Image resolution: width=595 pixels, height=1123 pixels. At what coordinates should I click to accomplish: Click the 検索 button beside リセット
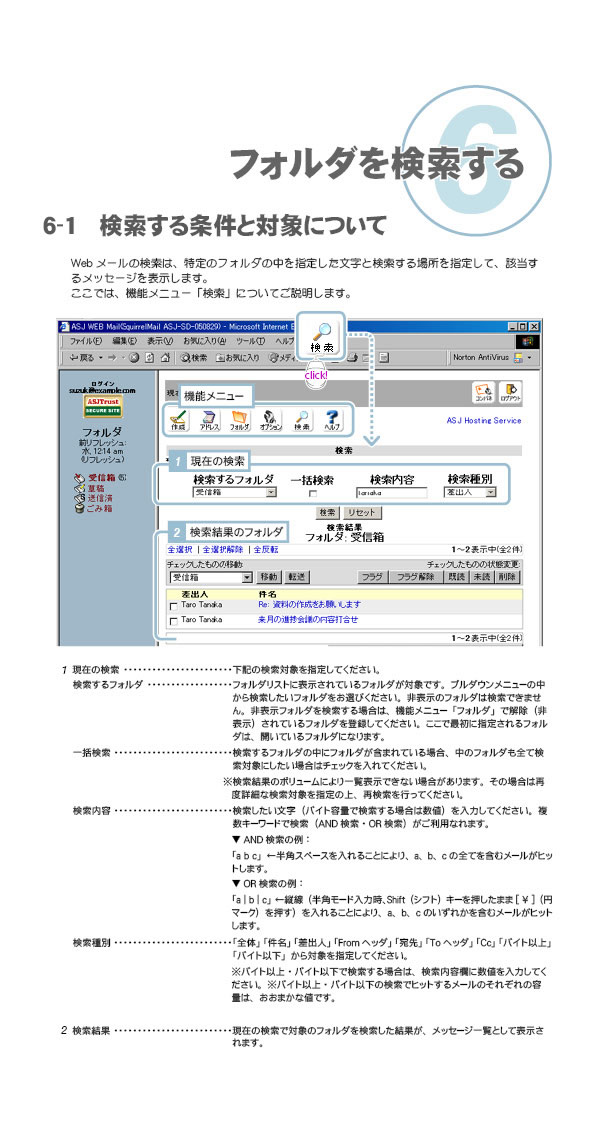coord(329,513)
